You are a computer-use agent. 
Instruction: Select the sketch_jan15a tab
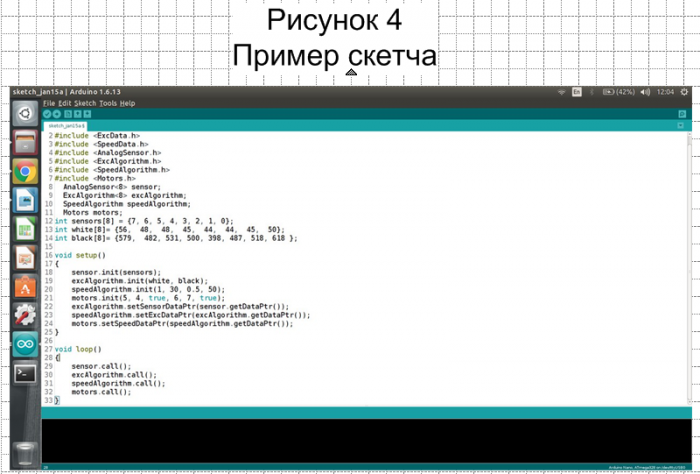coord(67,126)
